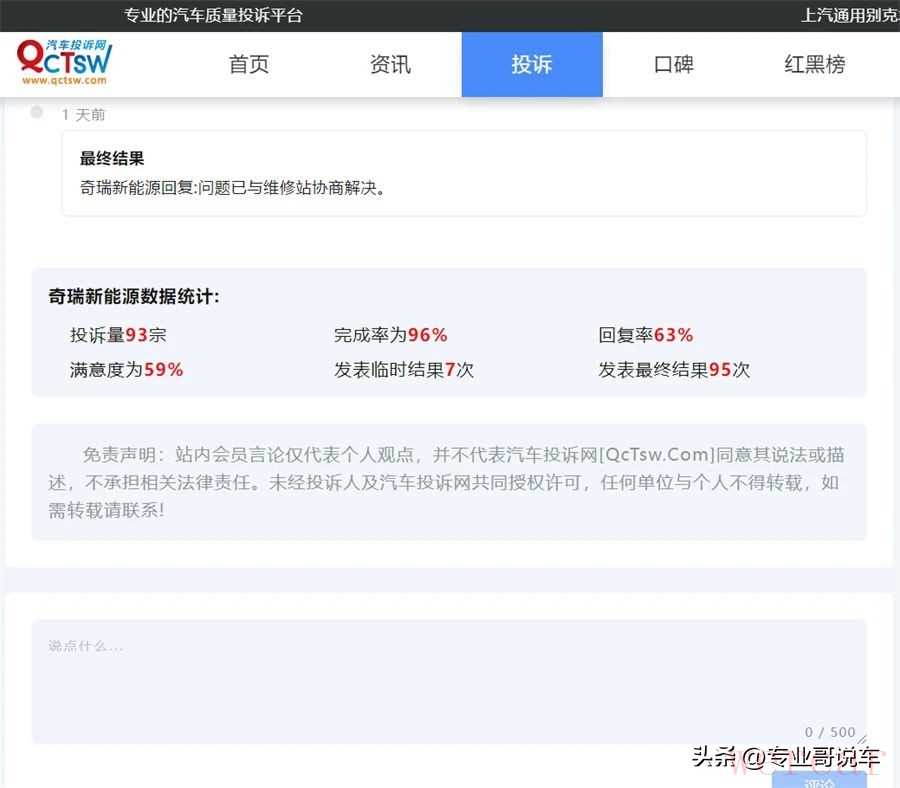Click the 0 / 500 character counter
Viewport: 900px width, 788px height.
click(x=829, y=732)
